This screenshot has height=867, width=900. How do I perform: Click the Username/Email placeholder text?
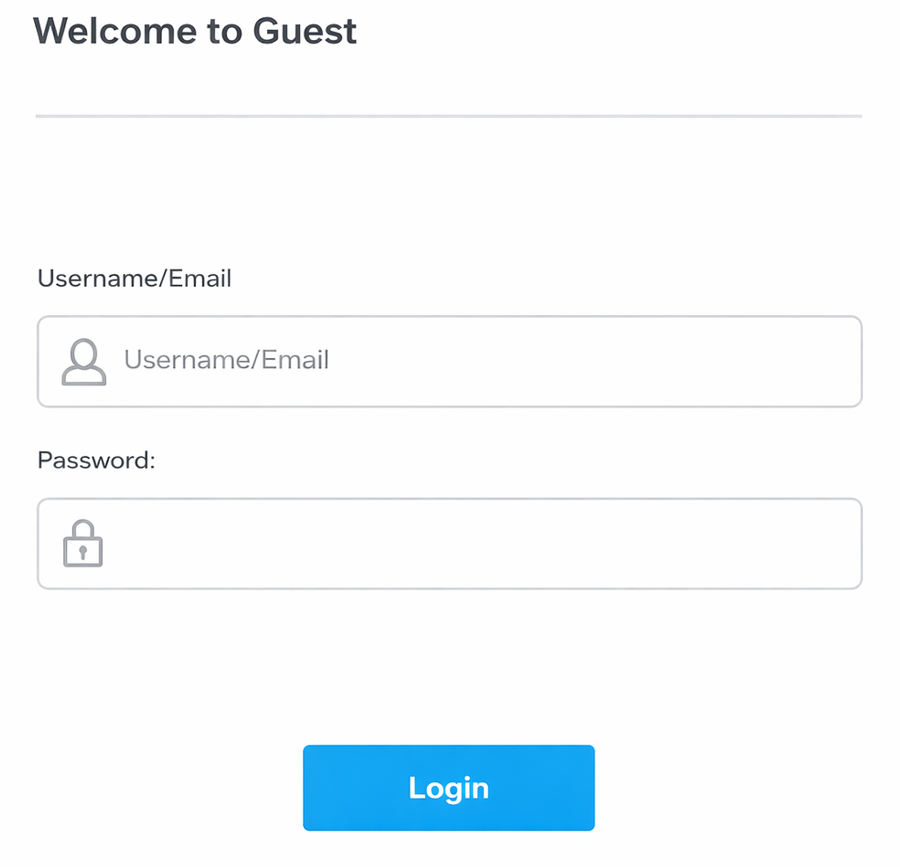pyautogui.click(x=226, y=360)
